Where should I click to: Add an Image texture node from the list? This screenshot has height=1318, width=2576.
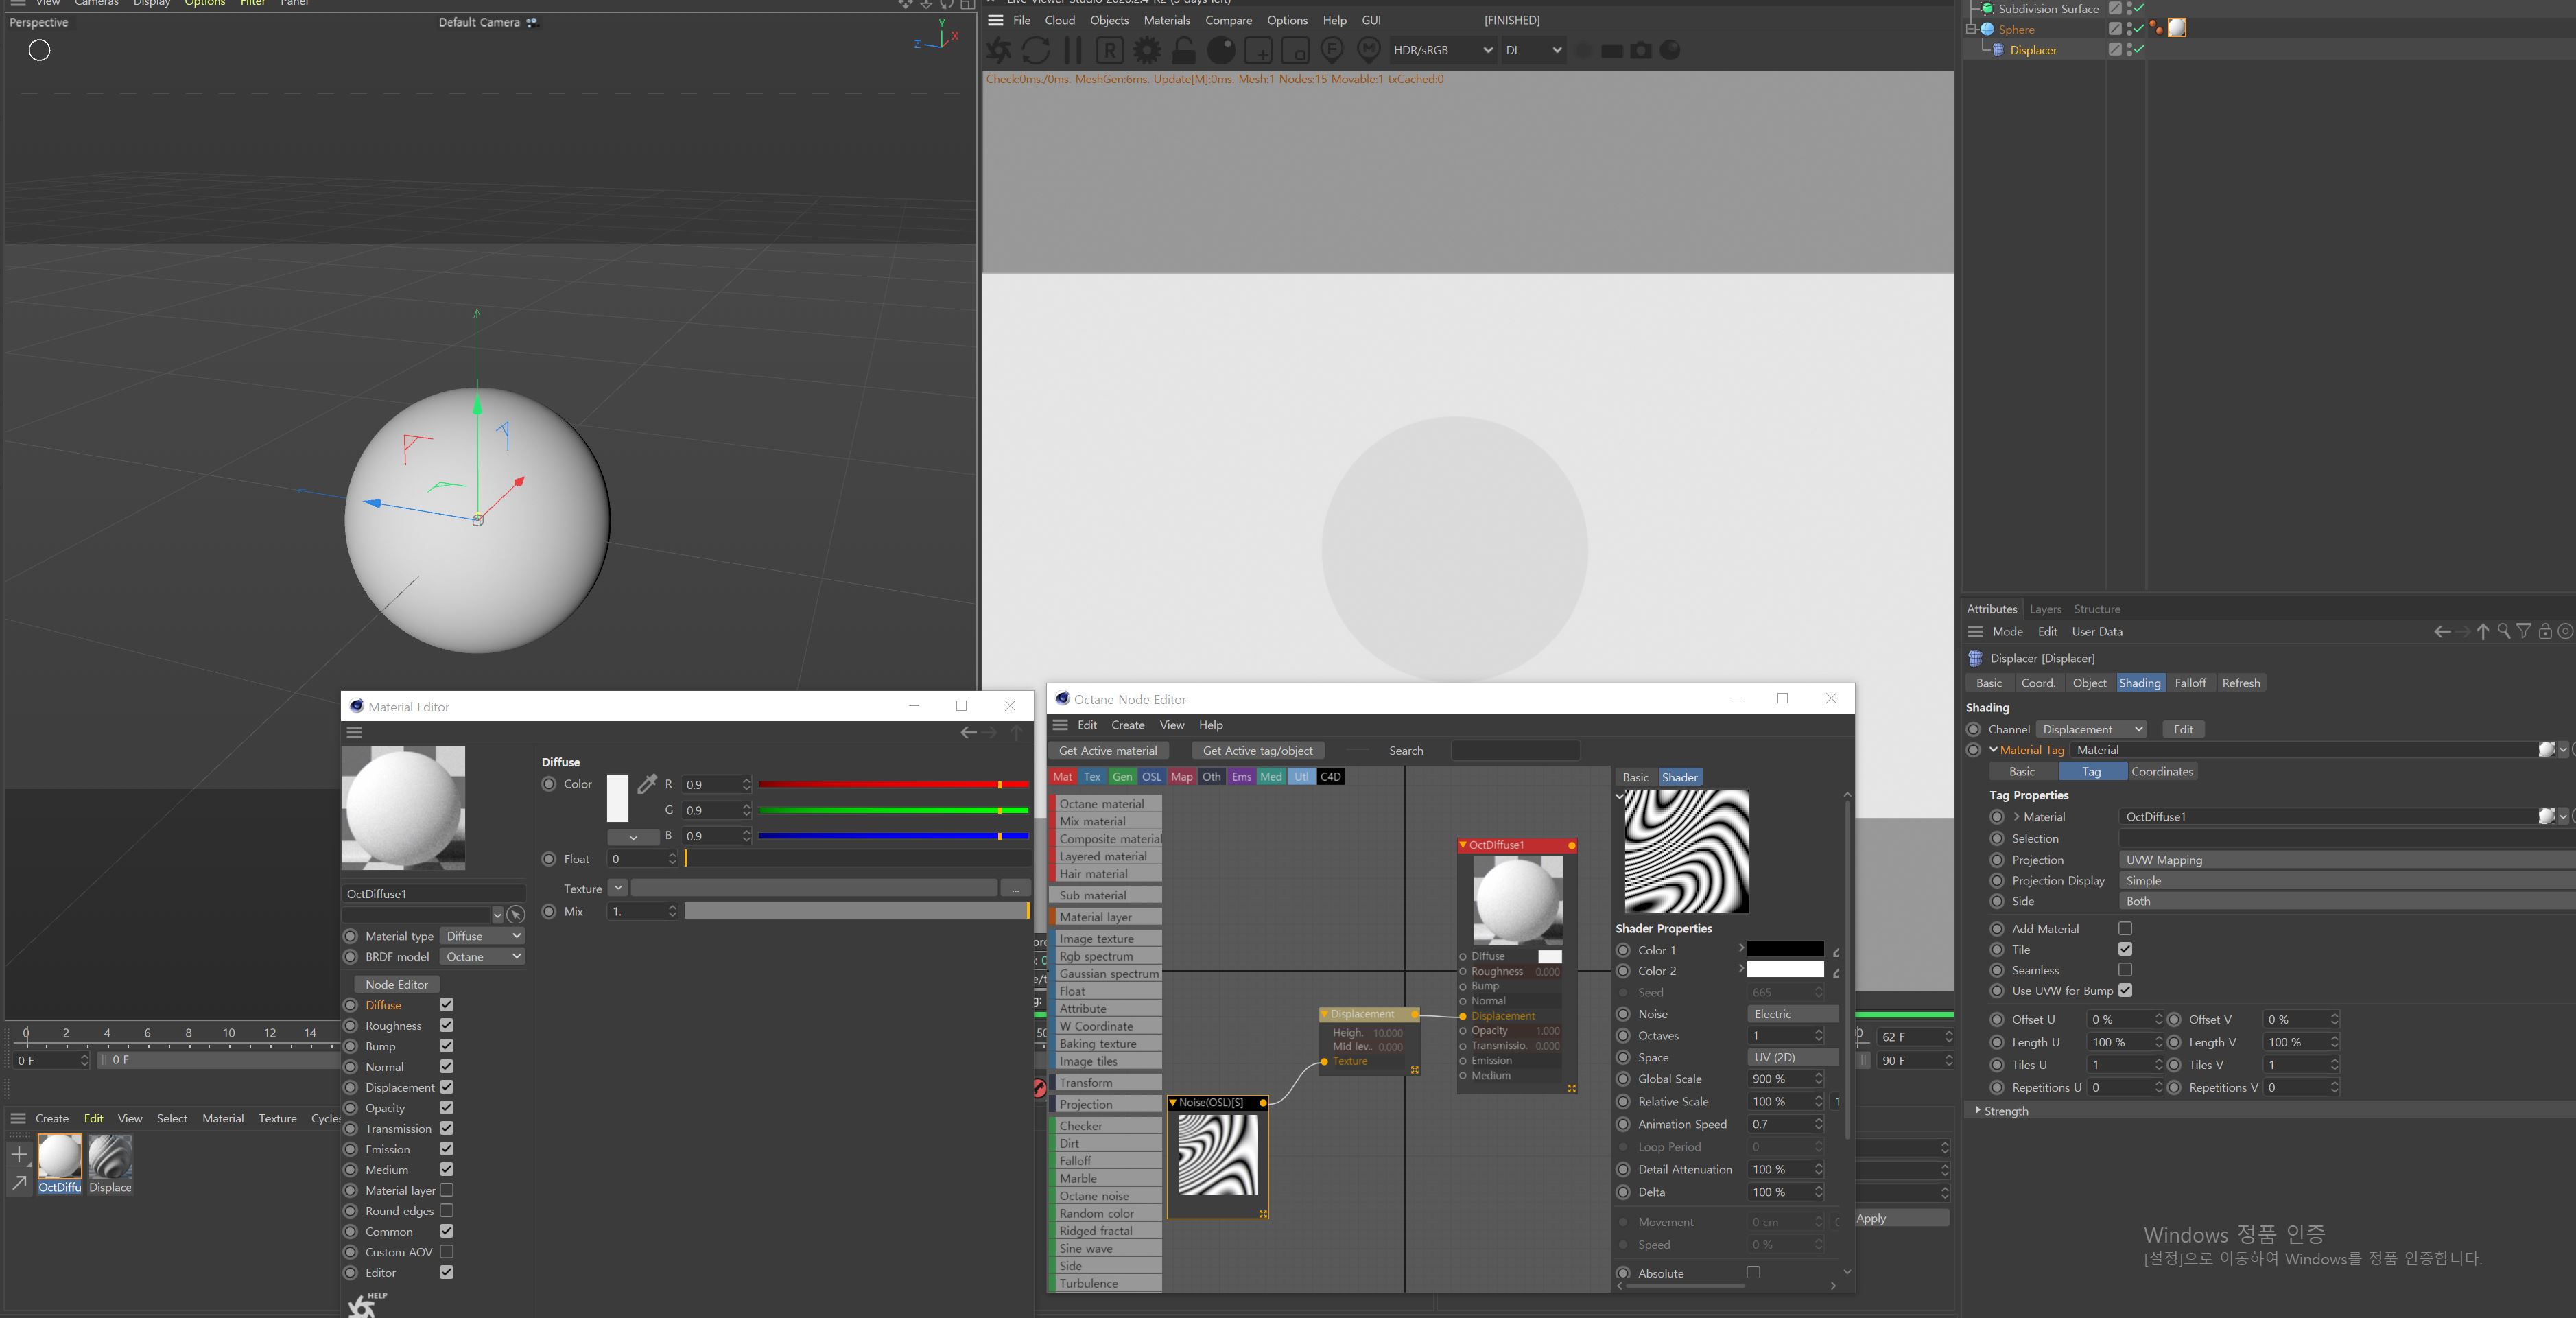(1107, 938)
